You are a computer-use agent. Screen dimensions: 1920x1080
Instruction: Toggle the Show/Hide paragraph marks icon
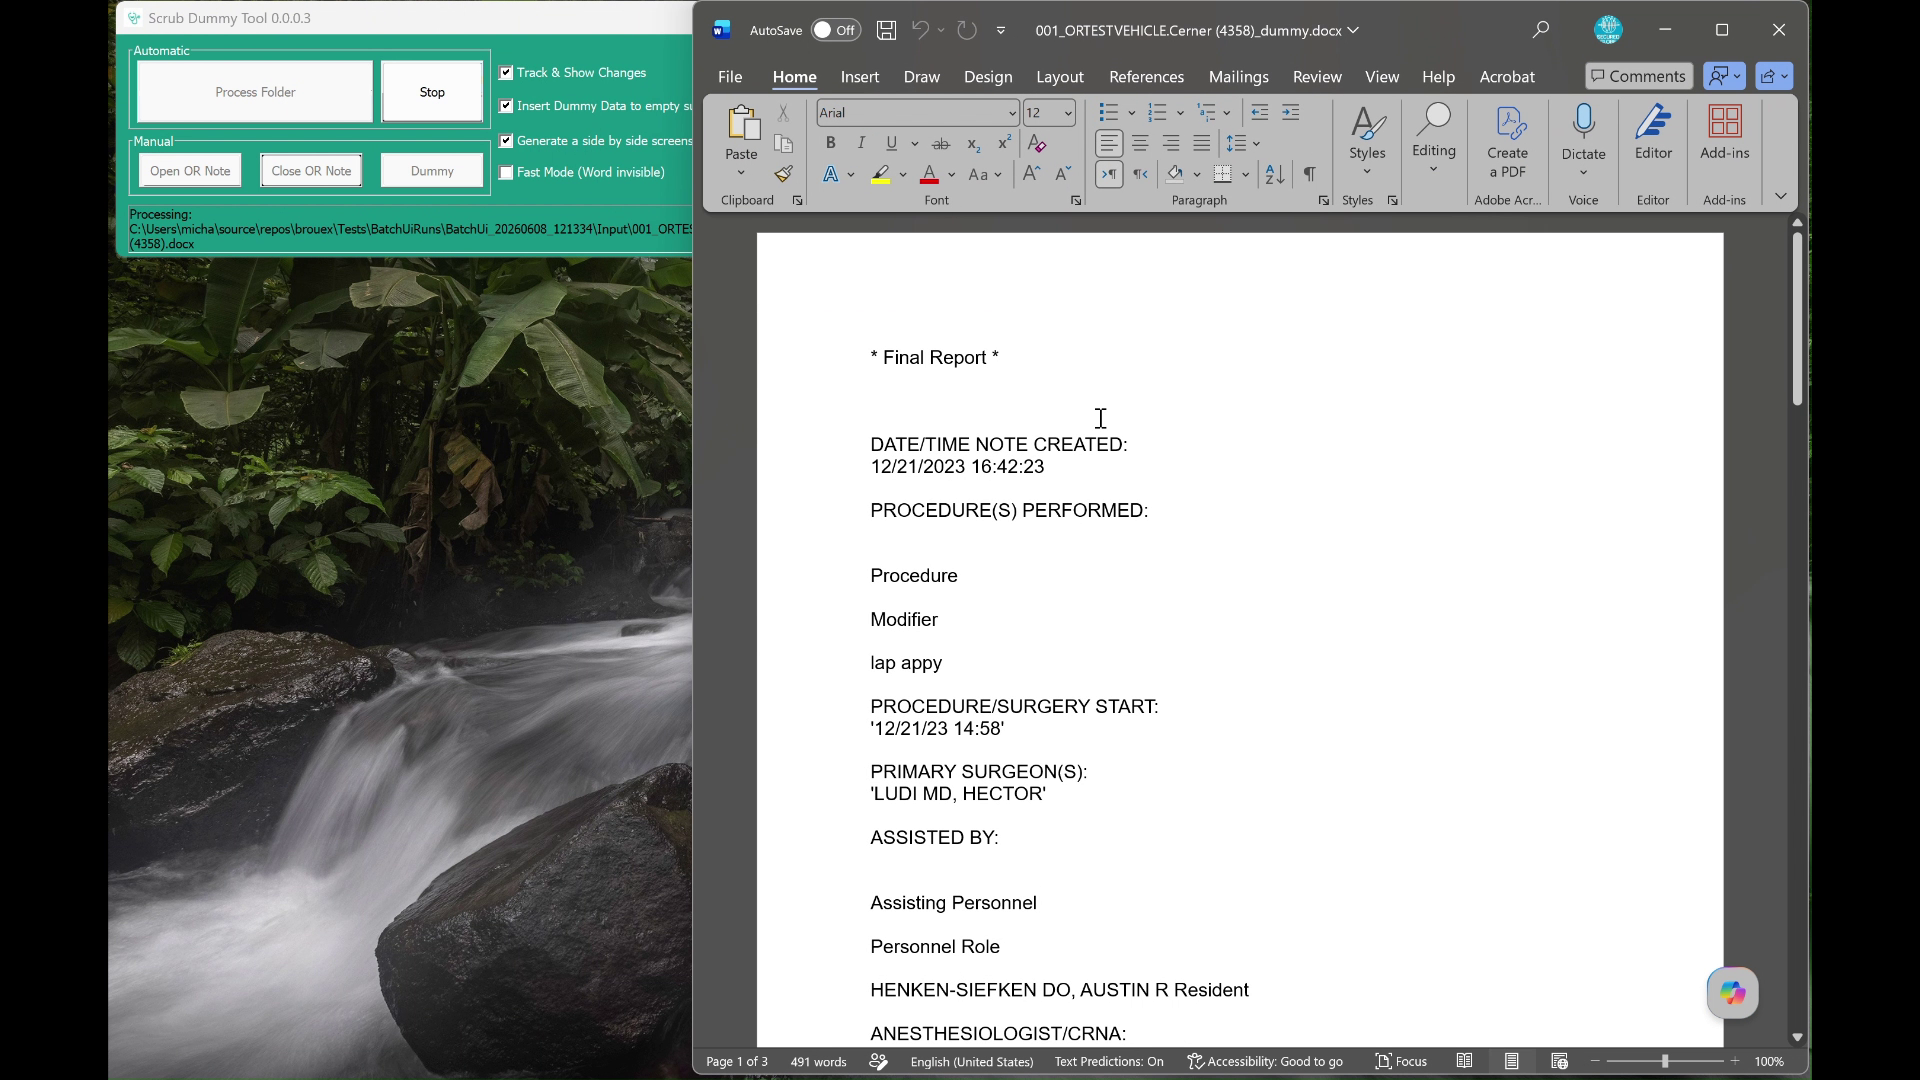[x=1309, y=174]
